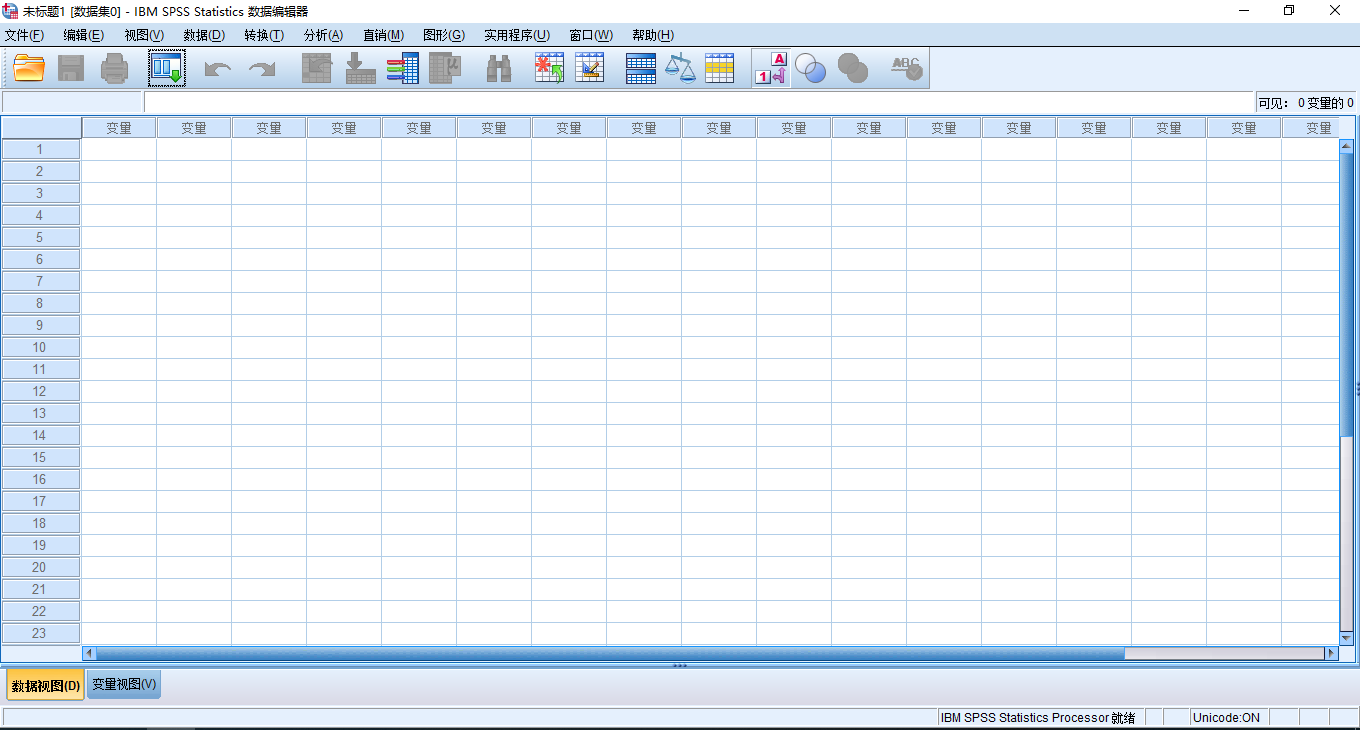1360x730 pixels.
Task: Click the cell name box above the grid
Action: pyautogui.click(x=73, y=102)
